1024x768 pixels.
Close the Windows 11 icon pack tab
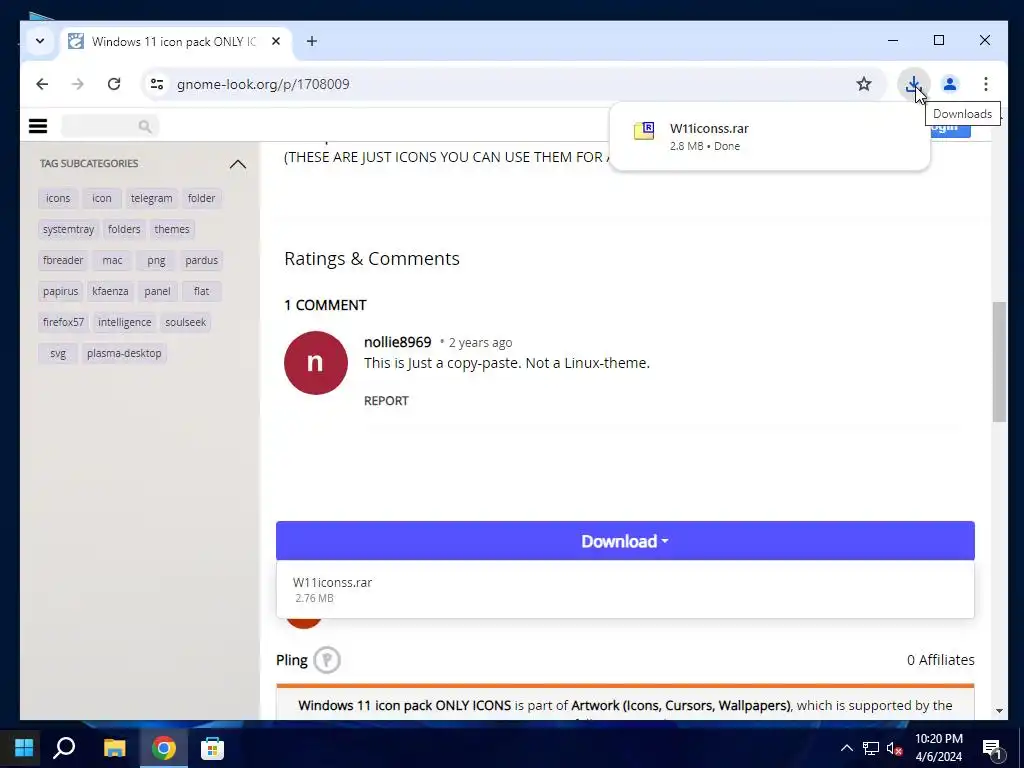pos(276,41)
